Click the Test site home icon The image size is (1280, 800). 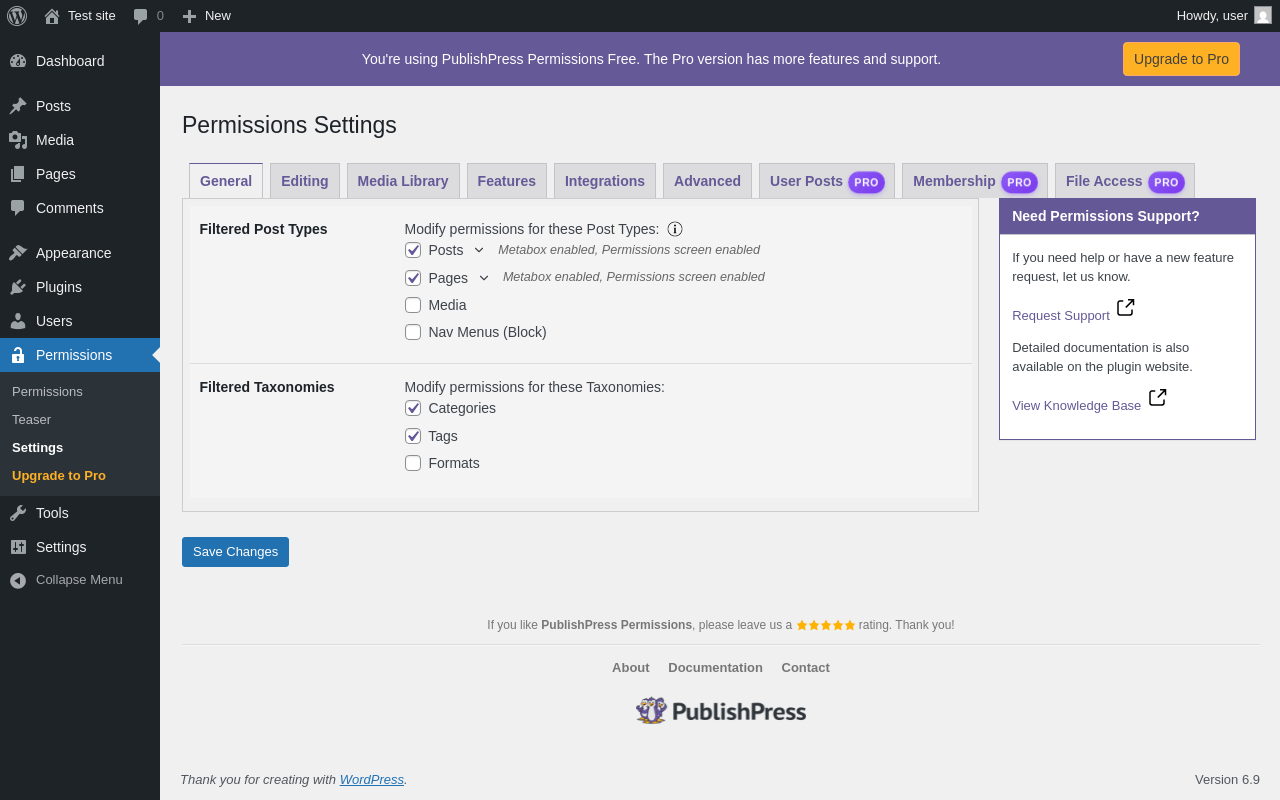[52, 16]
